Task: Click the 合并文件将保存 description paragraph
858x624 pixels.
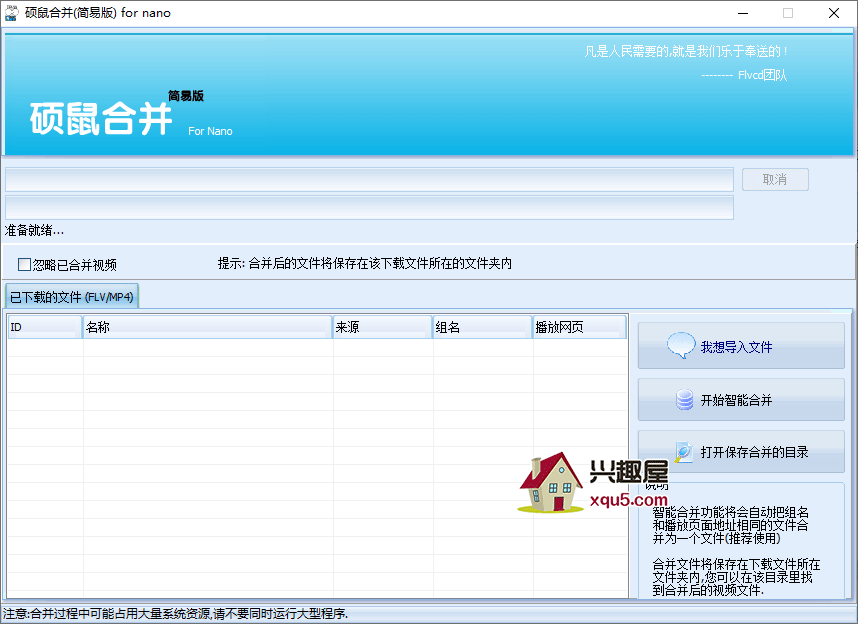Action: [x=736, y=577]
